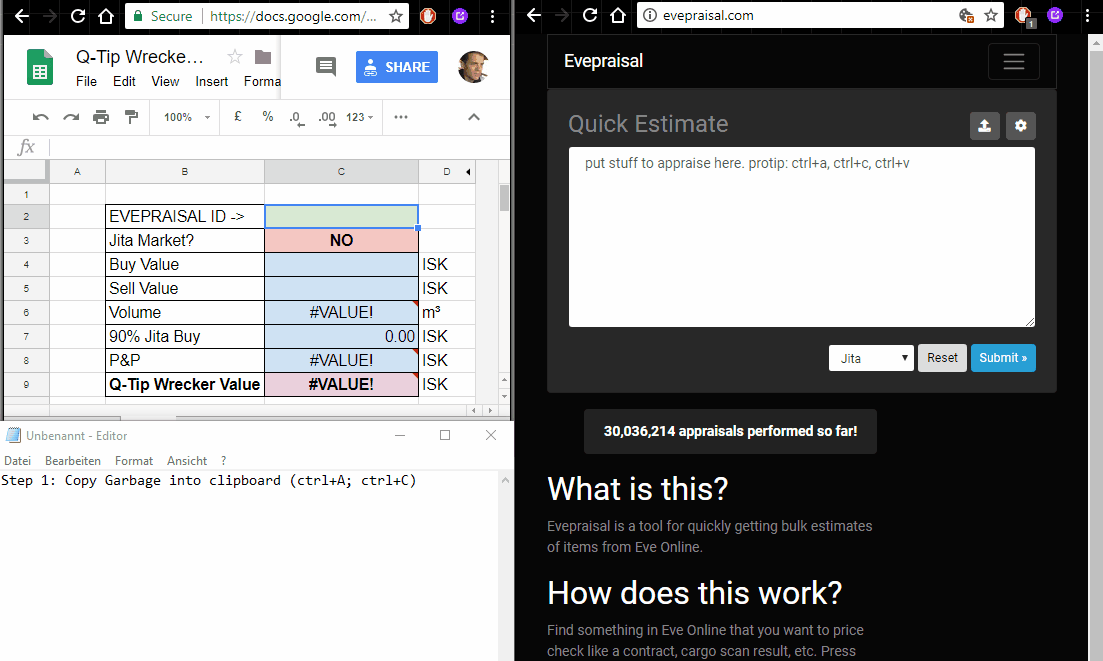Star the Q-Tip Wrecker spreadsheet
The width and height of the screenshot is (1103, 661).
(x=235, y=56)
